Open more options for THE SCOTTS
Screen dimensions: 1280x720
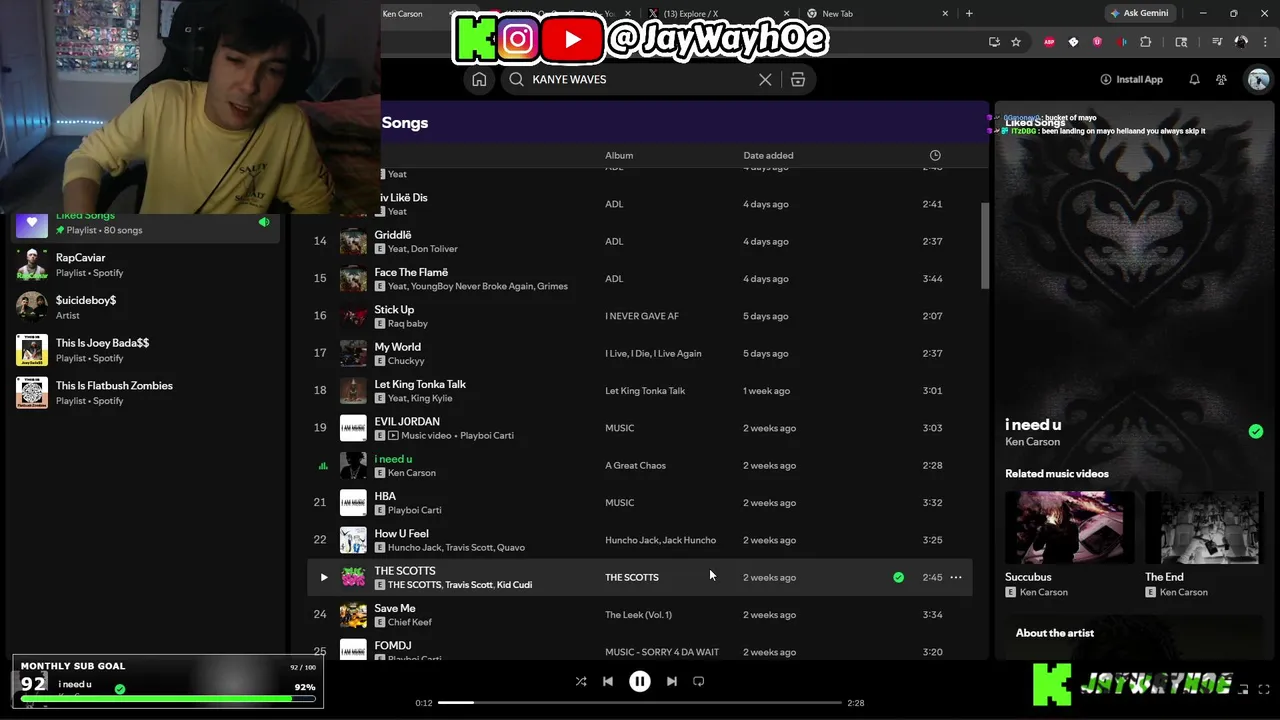pyautogui.click(x=956, y=577)
